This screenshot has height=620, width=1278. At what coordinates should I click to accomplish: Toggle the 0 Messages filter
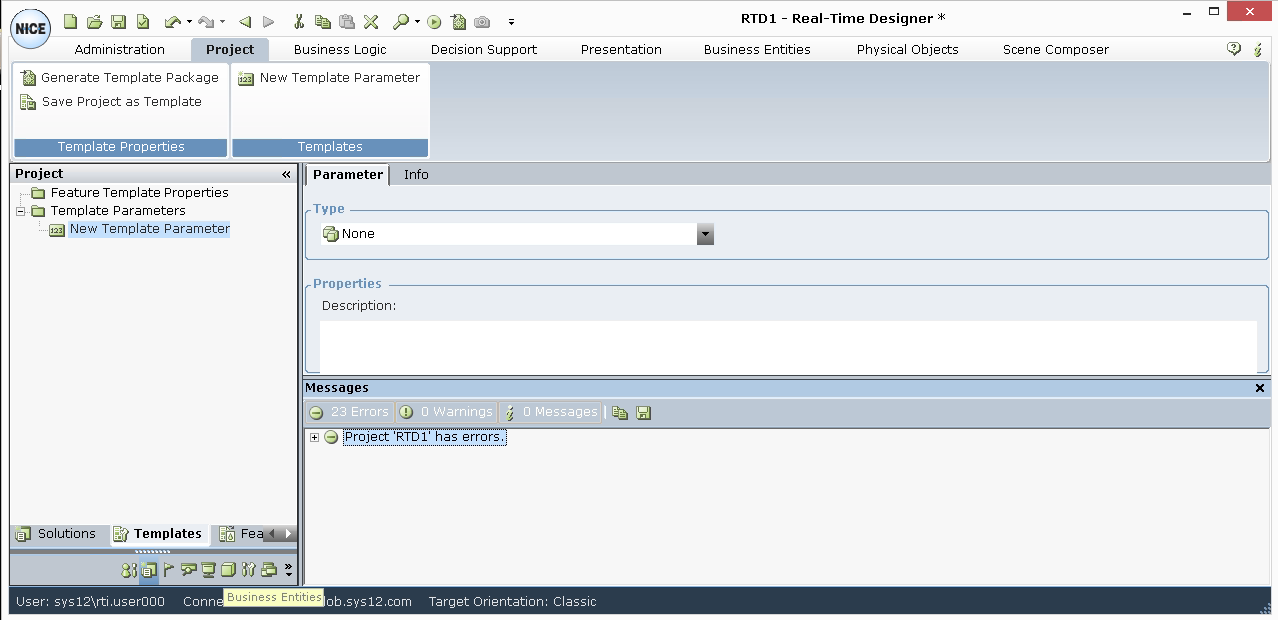click(x=551, y=412)
